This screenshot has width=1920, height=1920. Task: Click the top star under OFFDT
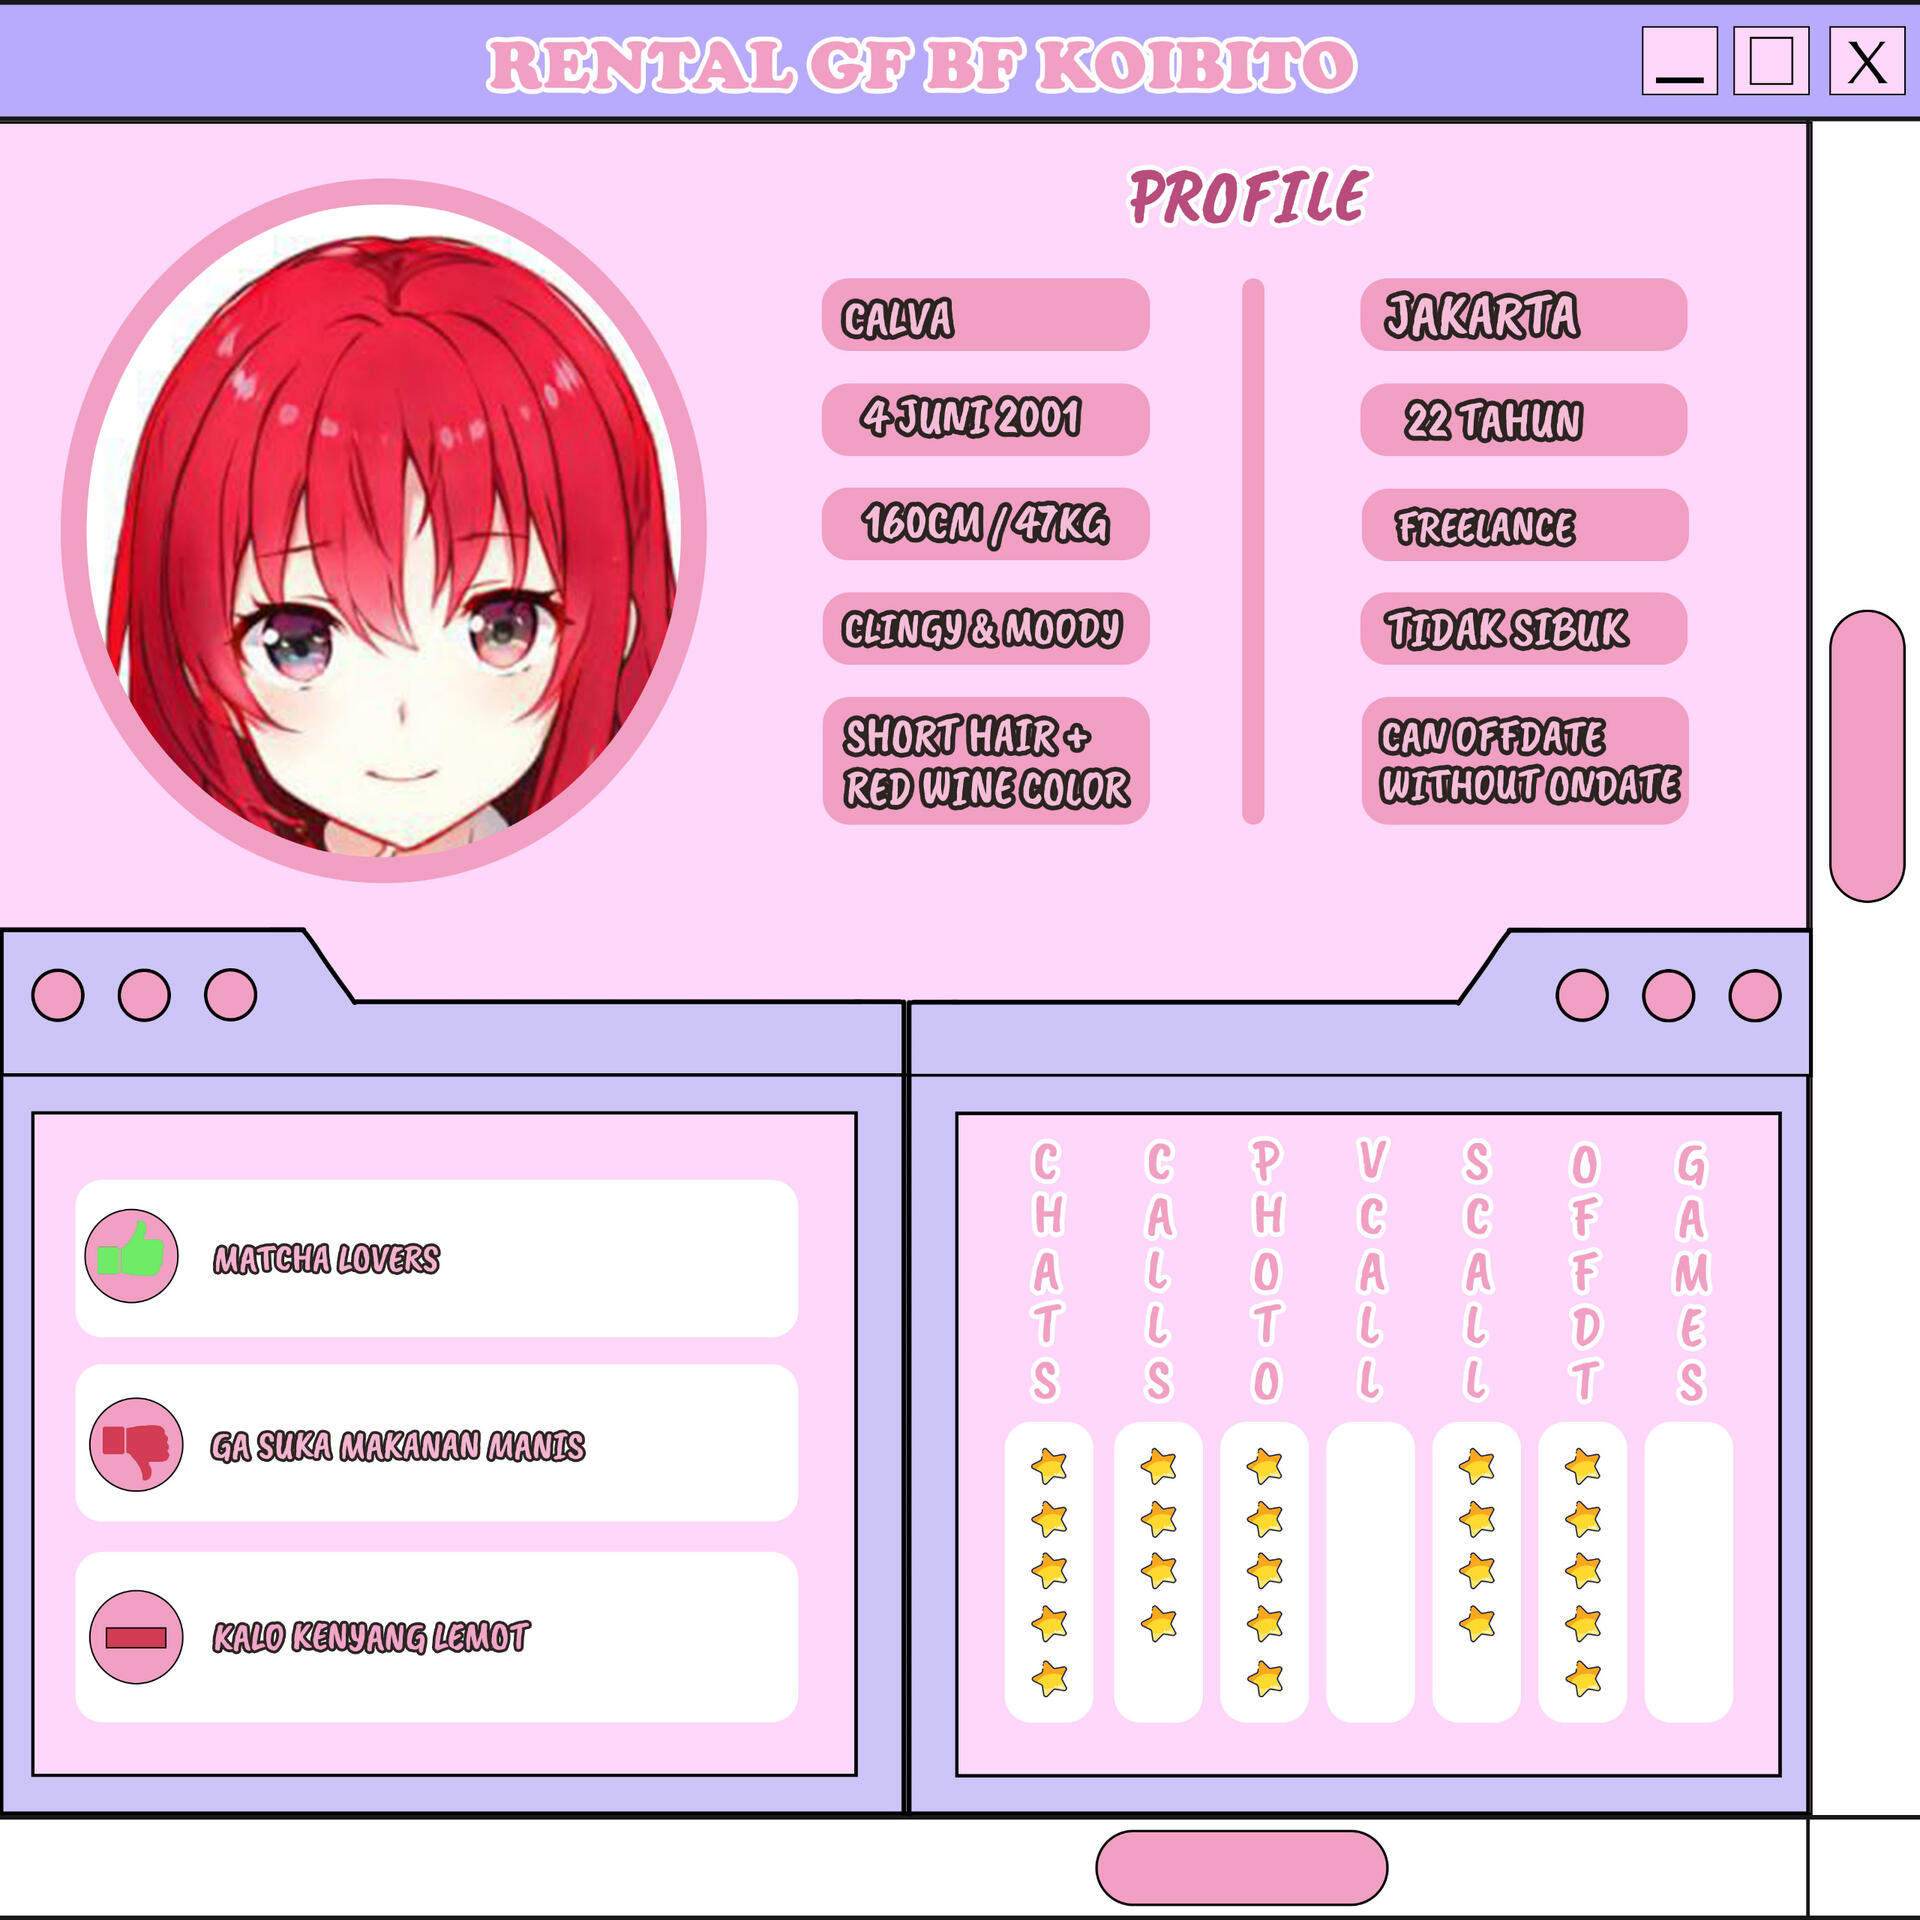point(1583,1467)
